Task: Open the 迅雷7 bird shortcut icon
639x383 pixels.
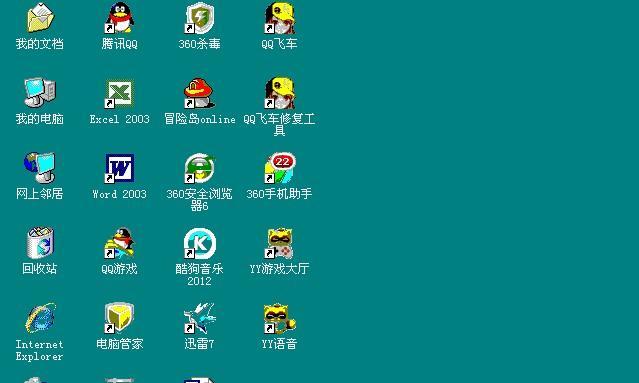Action: [199, 318]
